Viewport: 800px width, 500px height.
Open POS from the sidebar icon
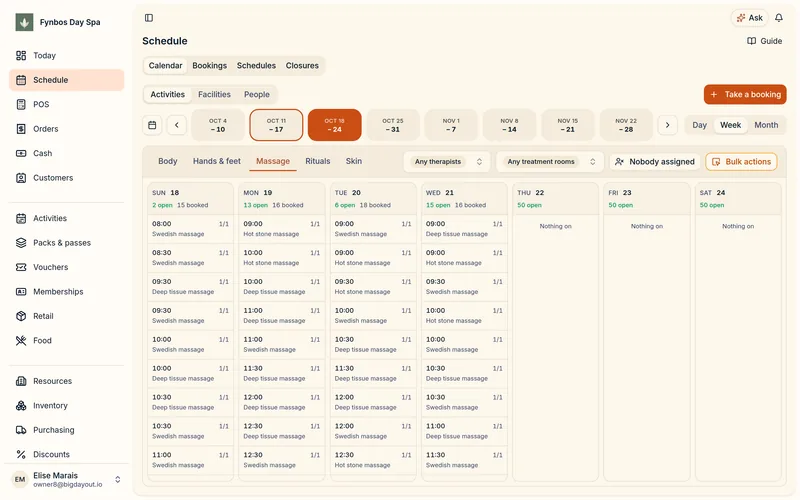pyautogui.click(x=21, y=104)
